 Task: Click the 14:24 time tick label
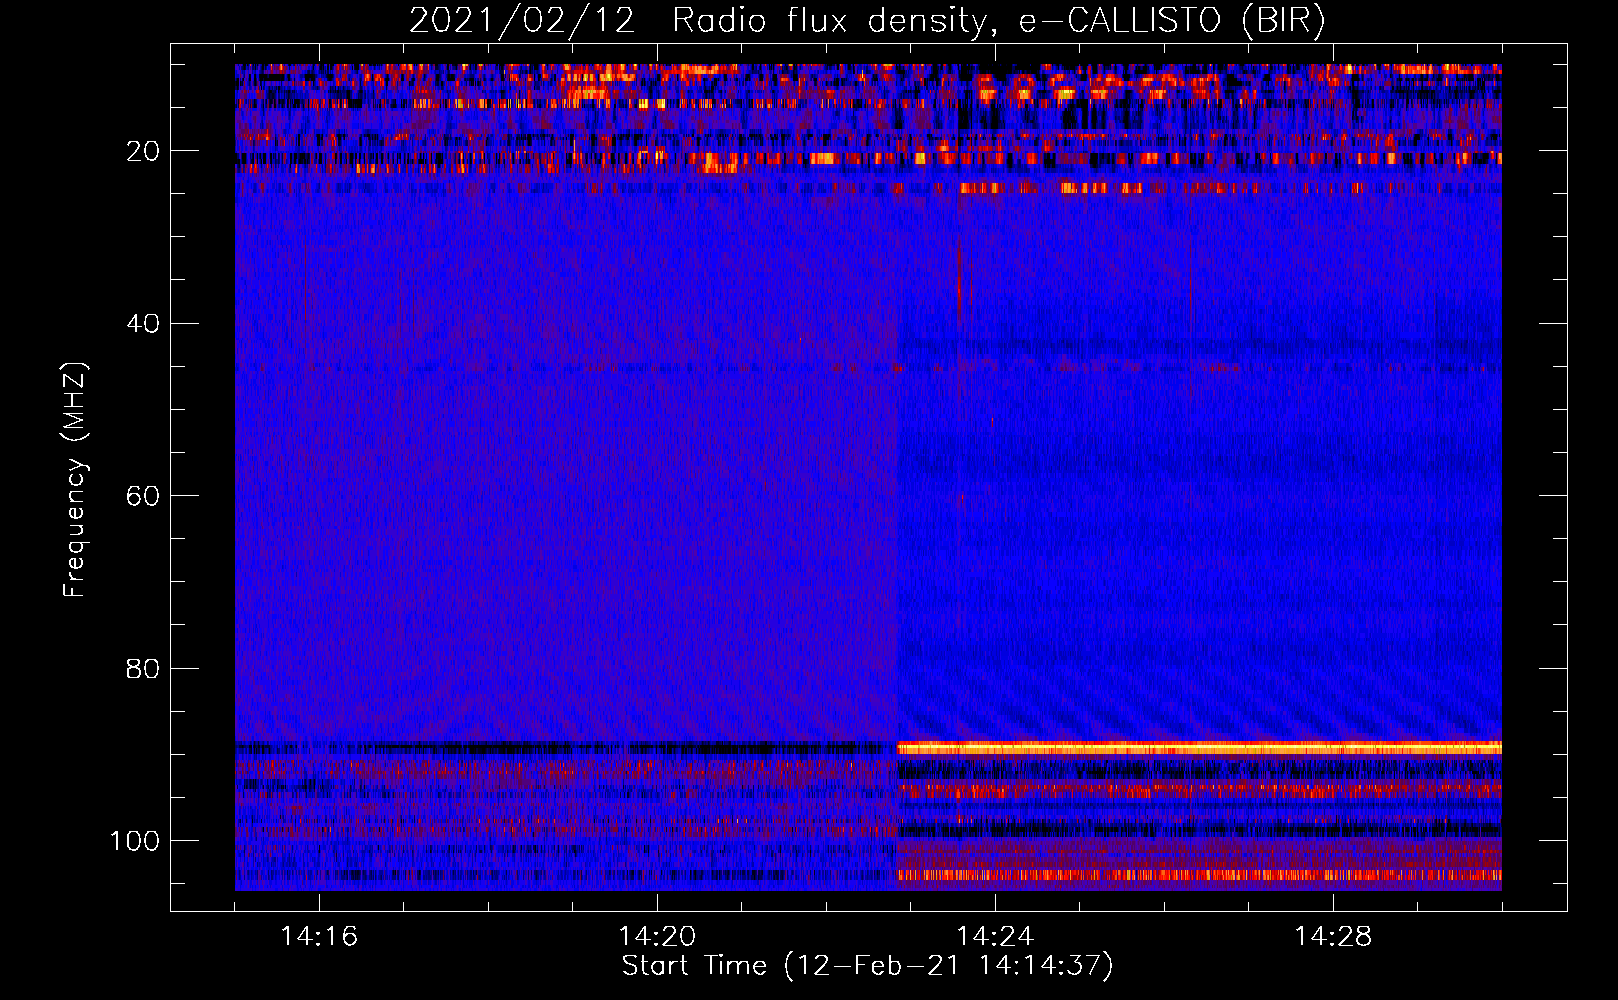(995, 937)
